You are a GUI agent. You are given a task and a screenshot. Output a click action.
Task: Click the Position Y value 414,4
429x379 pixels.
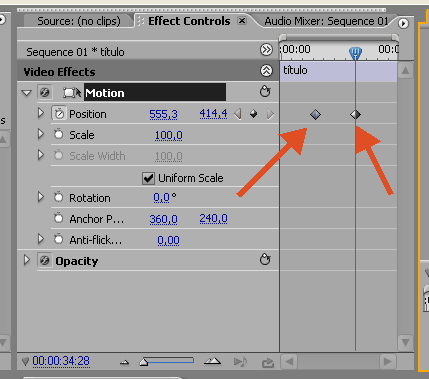[213, 114]
